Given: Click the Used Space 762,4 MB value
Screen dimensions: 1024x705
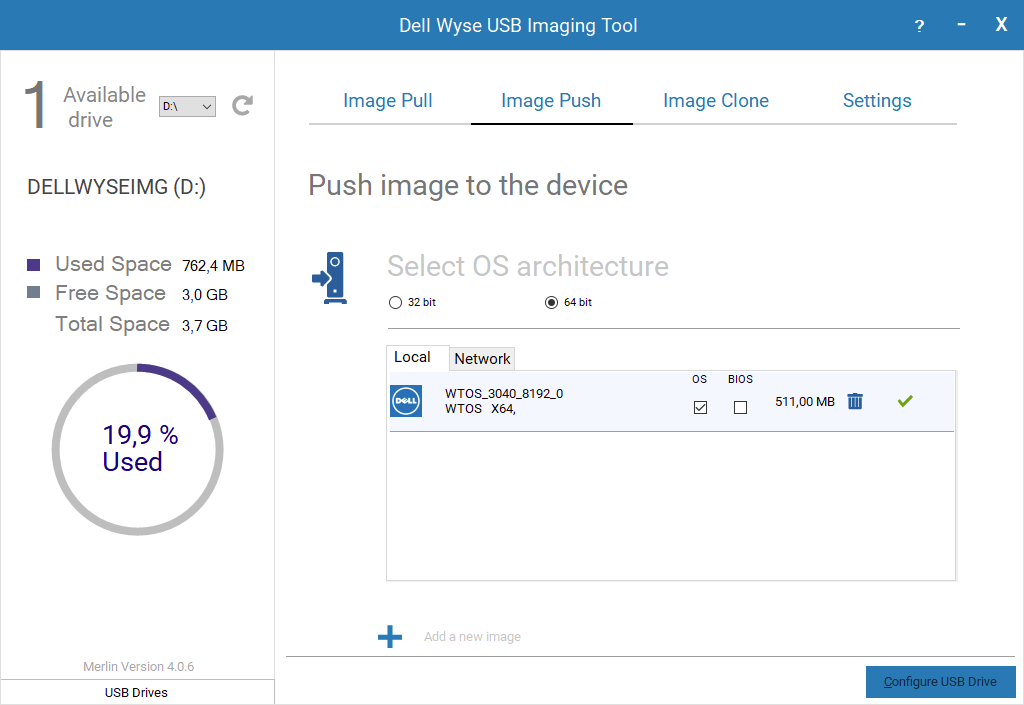Looking at the screenshot, I should 213,266.
